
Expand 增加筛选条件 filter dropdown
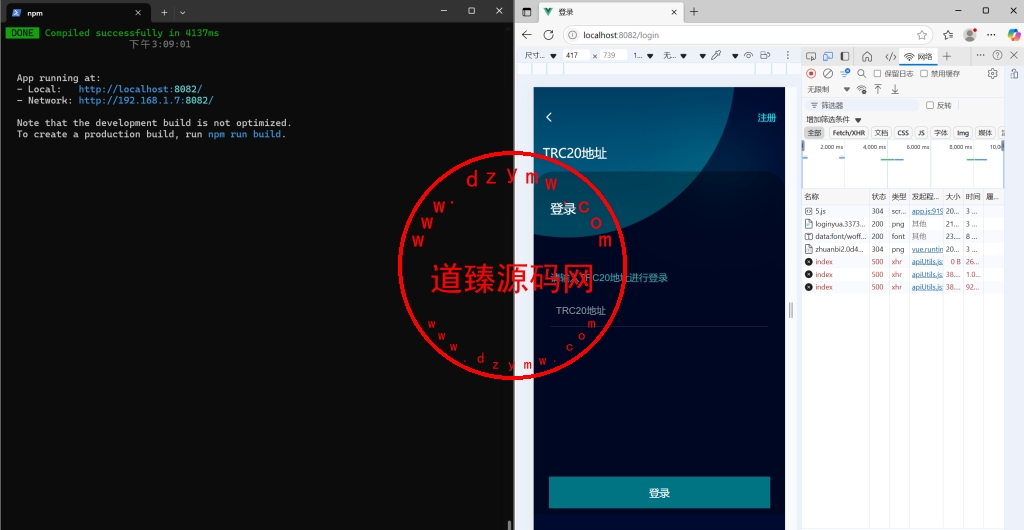834,119
